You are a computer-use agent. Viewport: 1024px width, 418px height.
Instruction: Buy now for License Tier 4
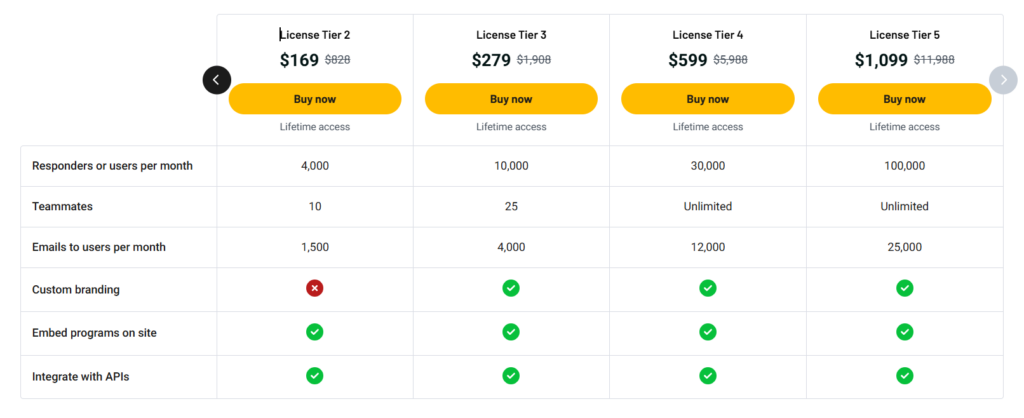707,99
